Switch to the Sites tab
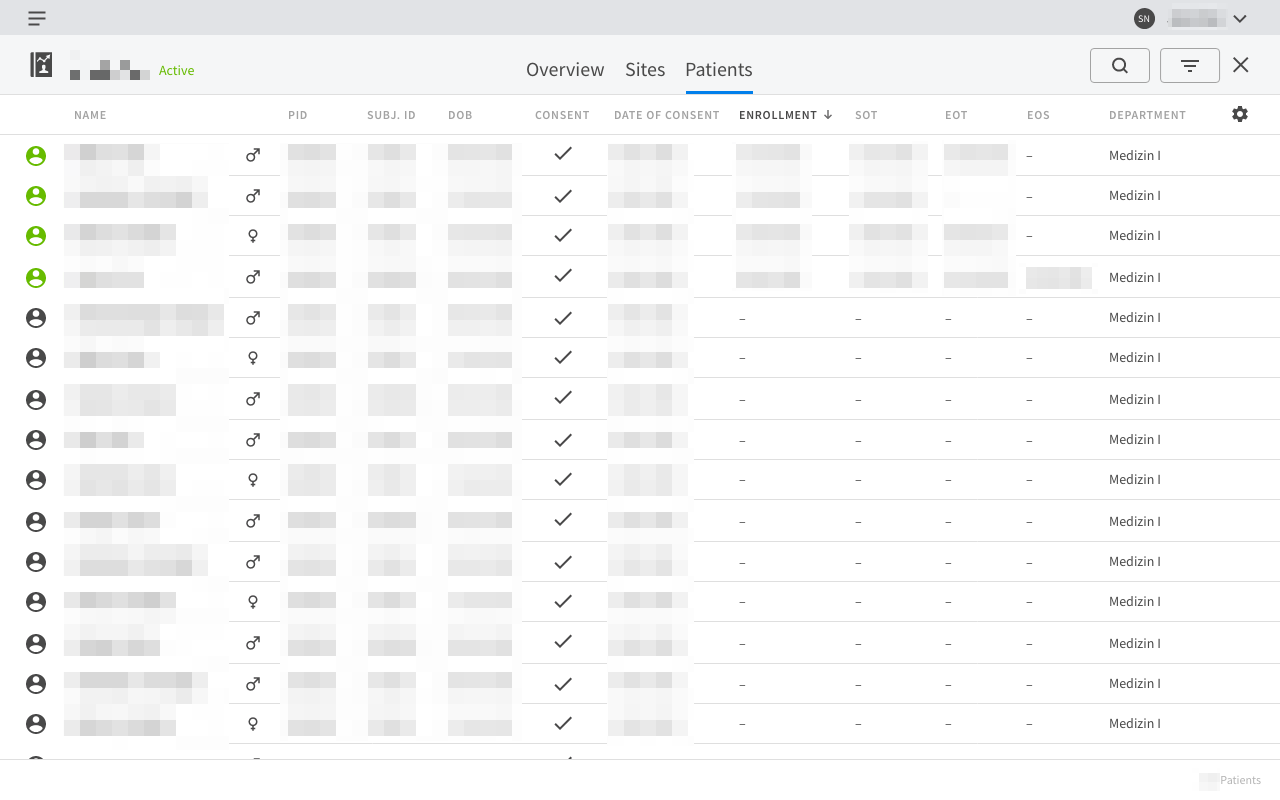The height and width of the screenshot is (800, 1280). (x=645, y=69)
